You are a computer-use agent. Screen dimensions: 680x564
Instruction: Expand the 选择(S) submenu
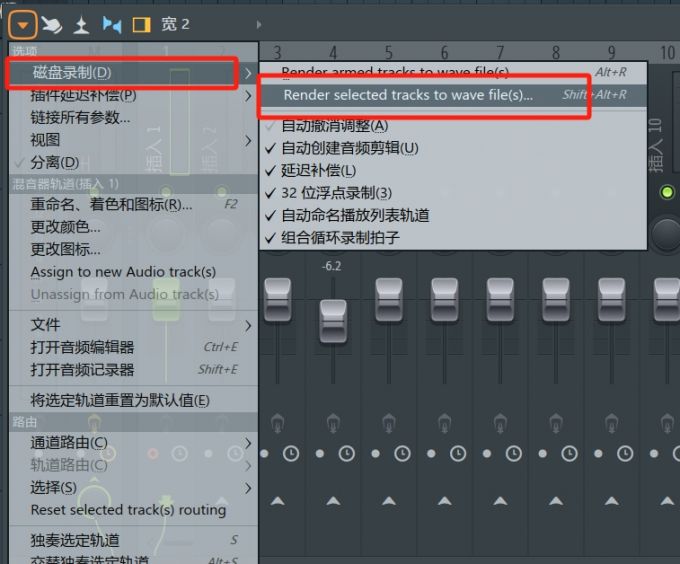pyautogui.click(x=133, y=488)
